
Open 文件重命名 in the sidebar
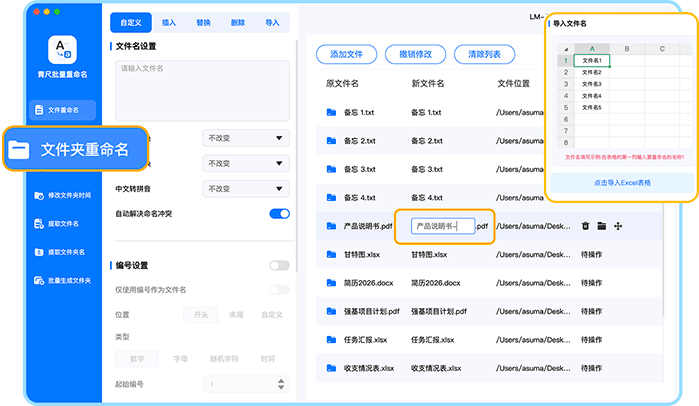[x=63, y=109]
